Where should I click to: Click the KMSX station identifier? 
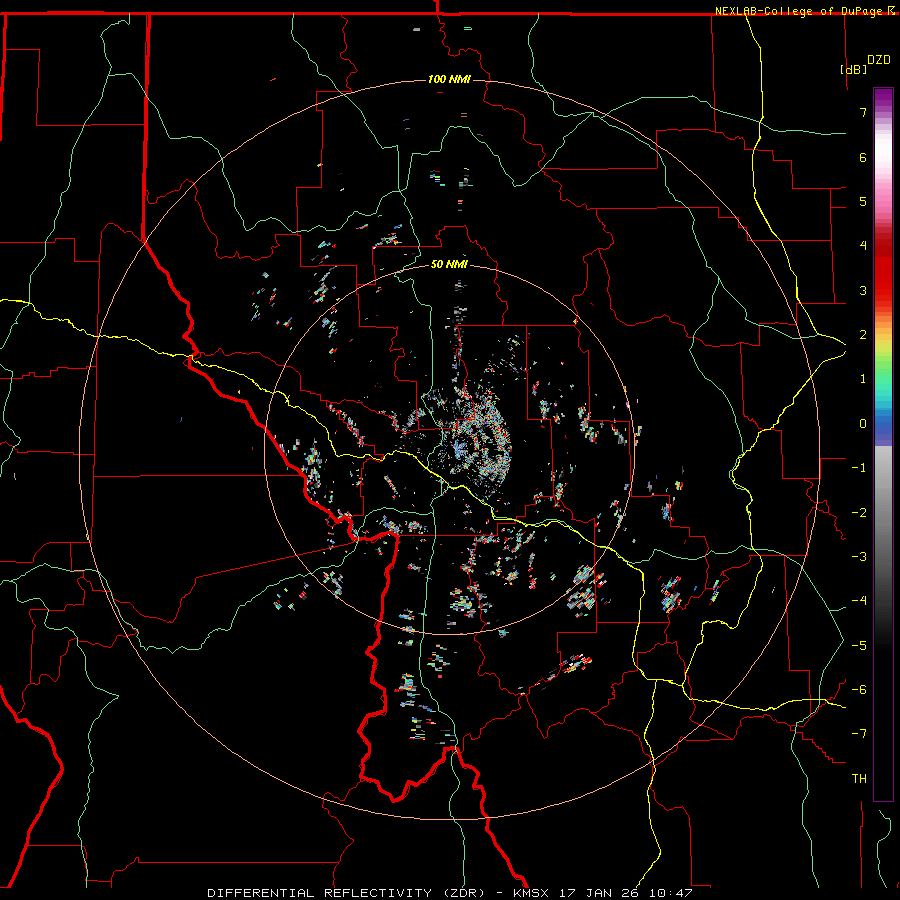(531, 893)
